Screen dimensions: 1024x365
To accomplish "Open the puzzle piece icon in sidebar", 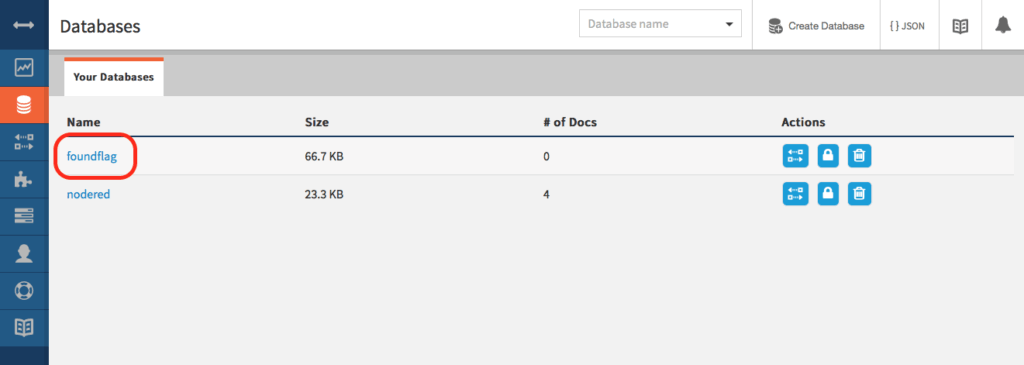I will tap(24, 179).
